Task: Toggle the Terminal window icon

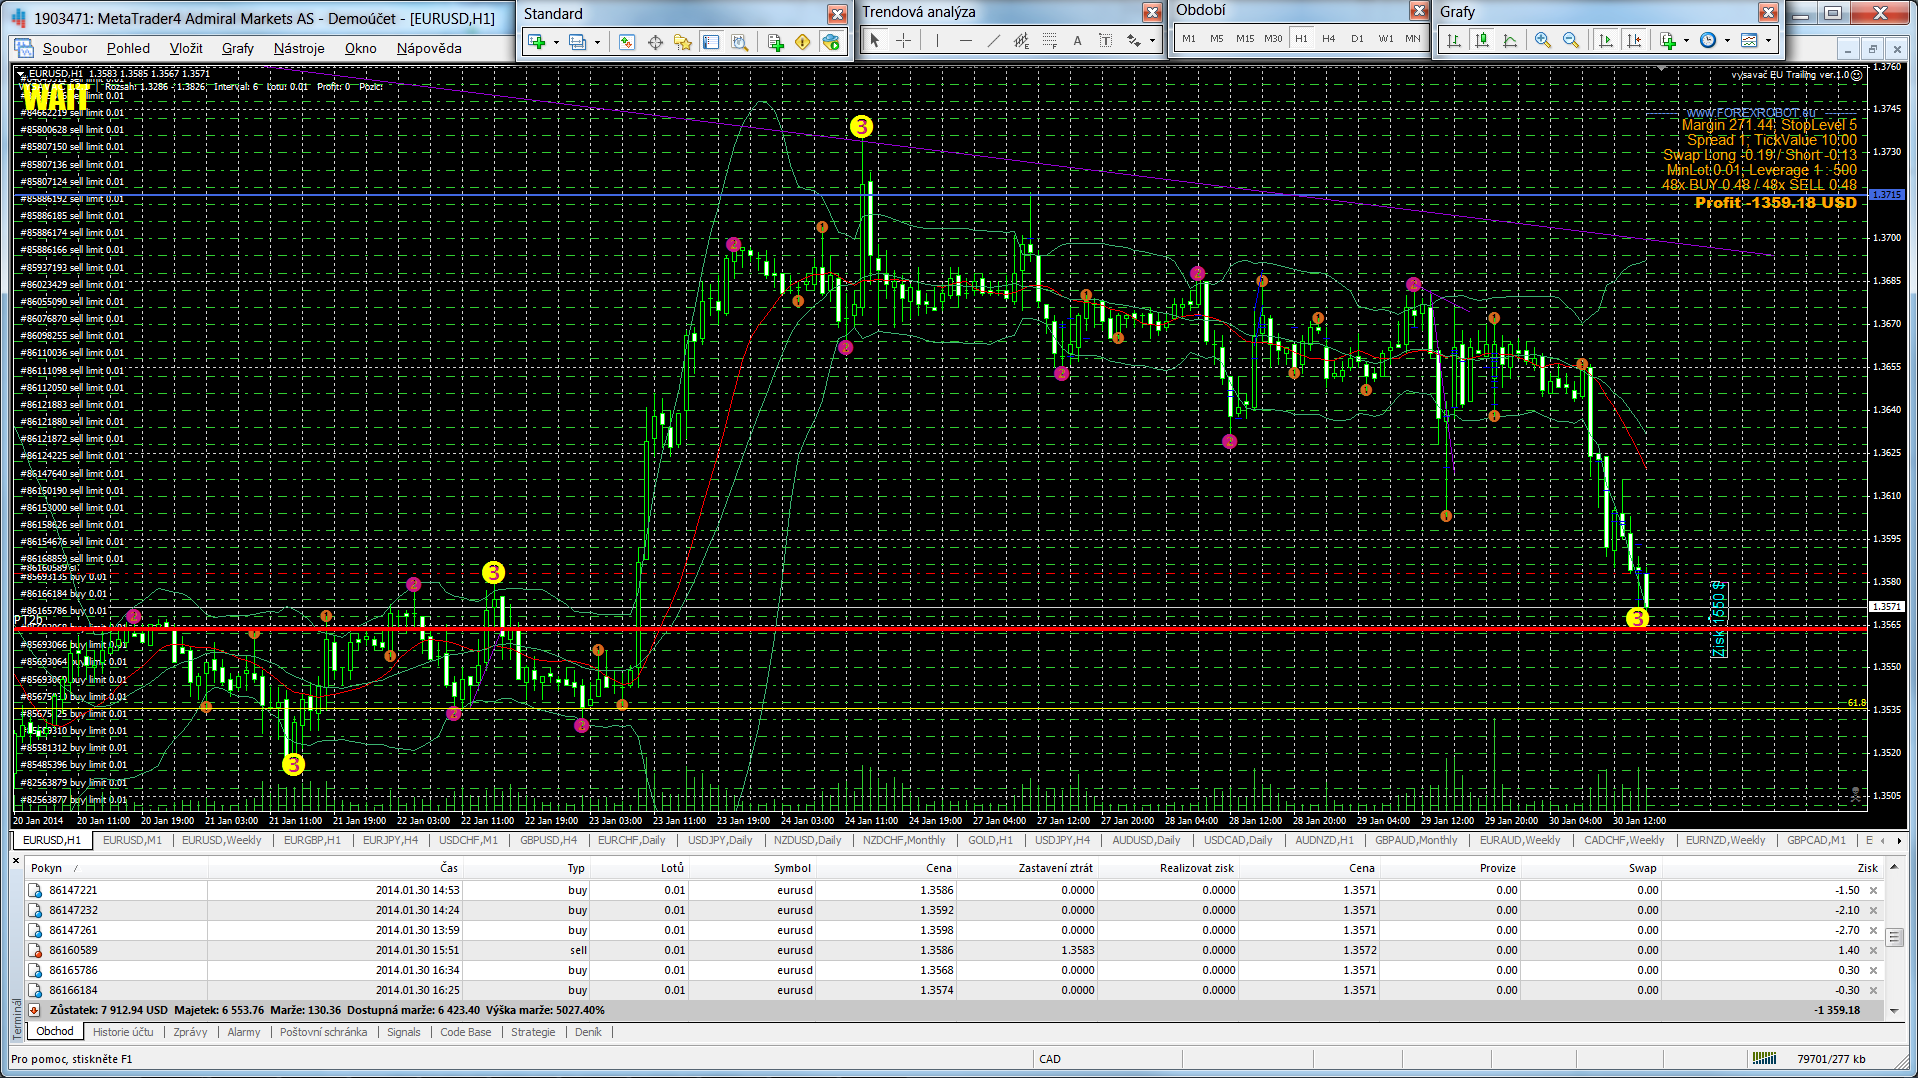Action: [x=711, y=41]
